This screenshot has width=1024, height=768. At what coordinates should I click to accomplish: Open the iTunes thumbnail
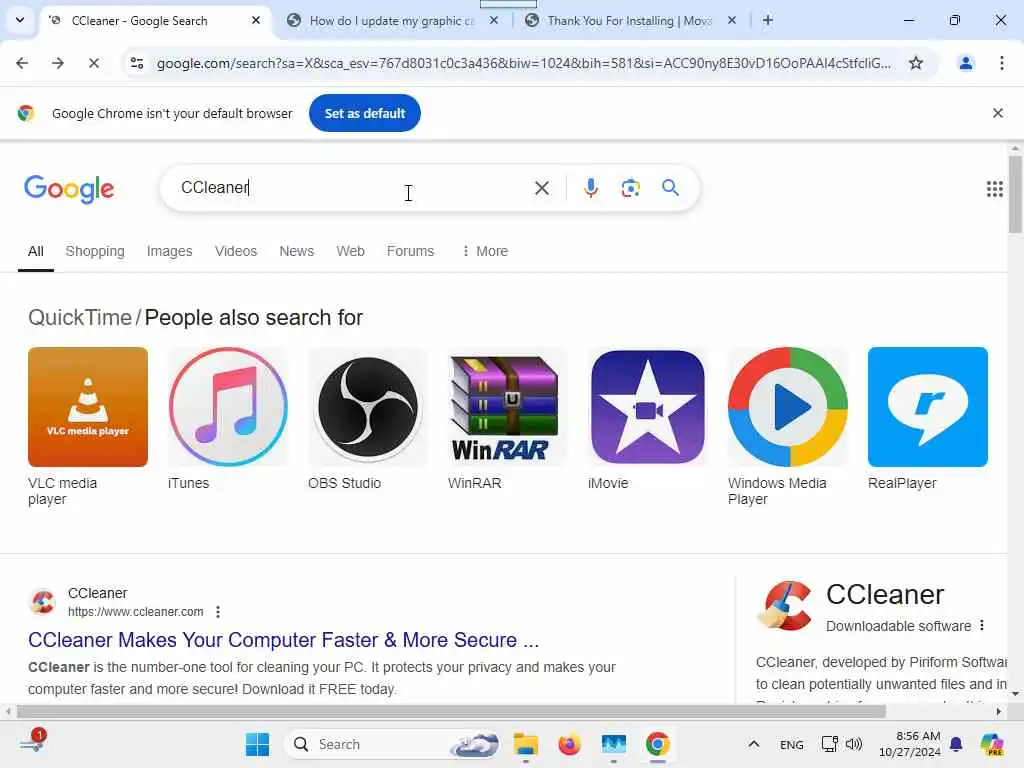click(x=228, y=406)
